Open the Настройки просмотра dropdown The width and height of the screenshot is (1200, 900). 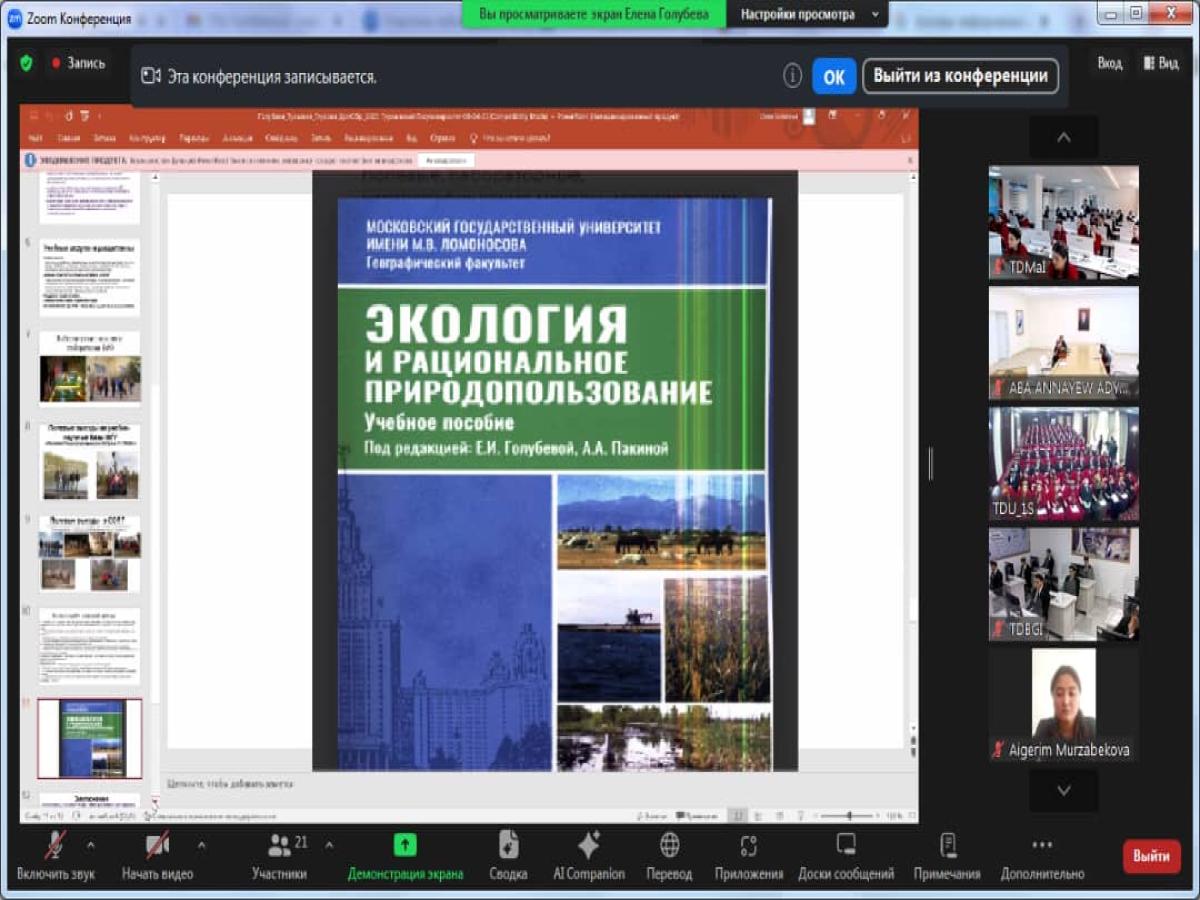[x=808, y=14]
